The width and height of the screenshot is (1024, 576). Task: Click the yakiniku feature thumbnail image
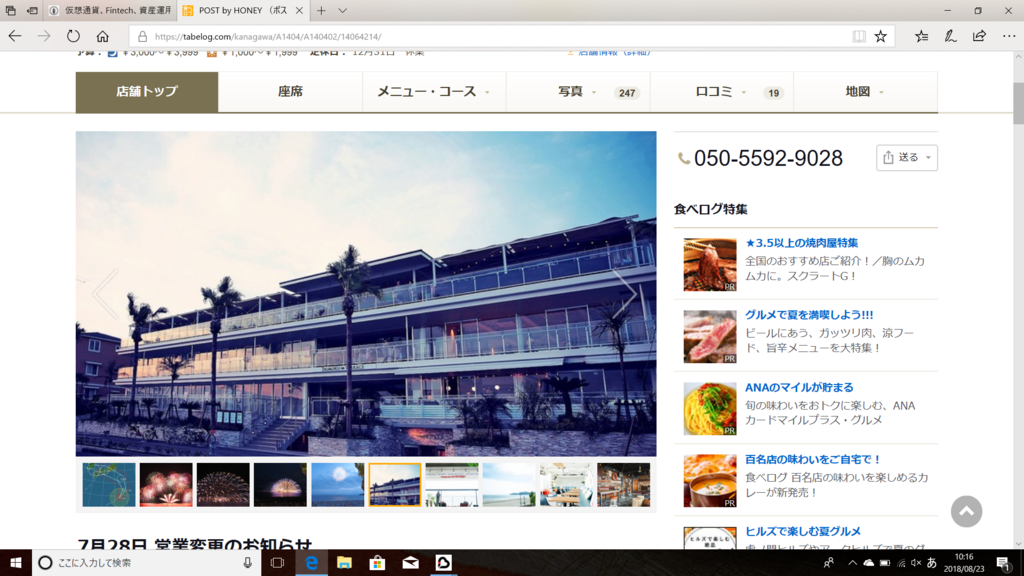point(710,264)
